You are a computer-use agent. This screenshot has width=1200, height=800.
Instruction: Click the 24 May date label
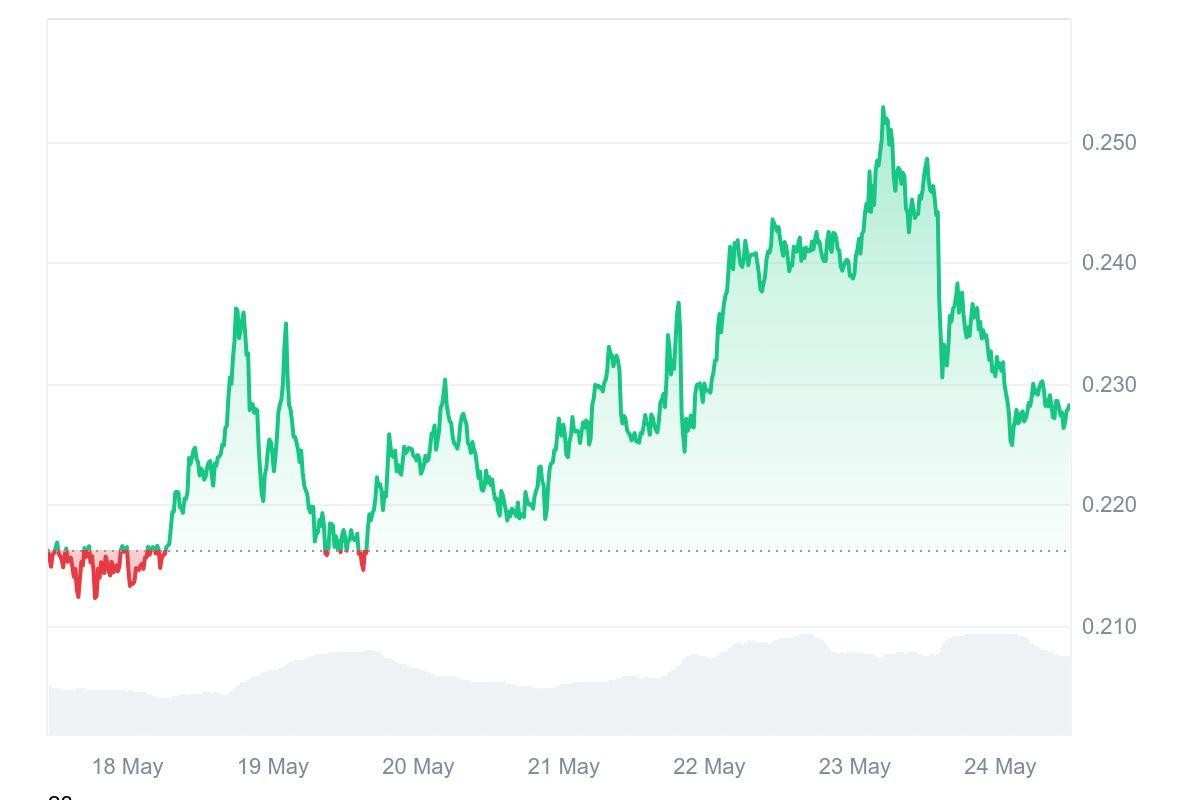[x=1000, y=767]
